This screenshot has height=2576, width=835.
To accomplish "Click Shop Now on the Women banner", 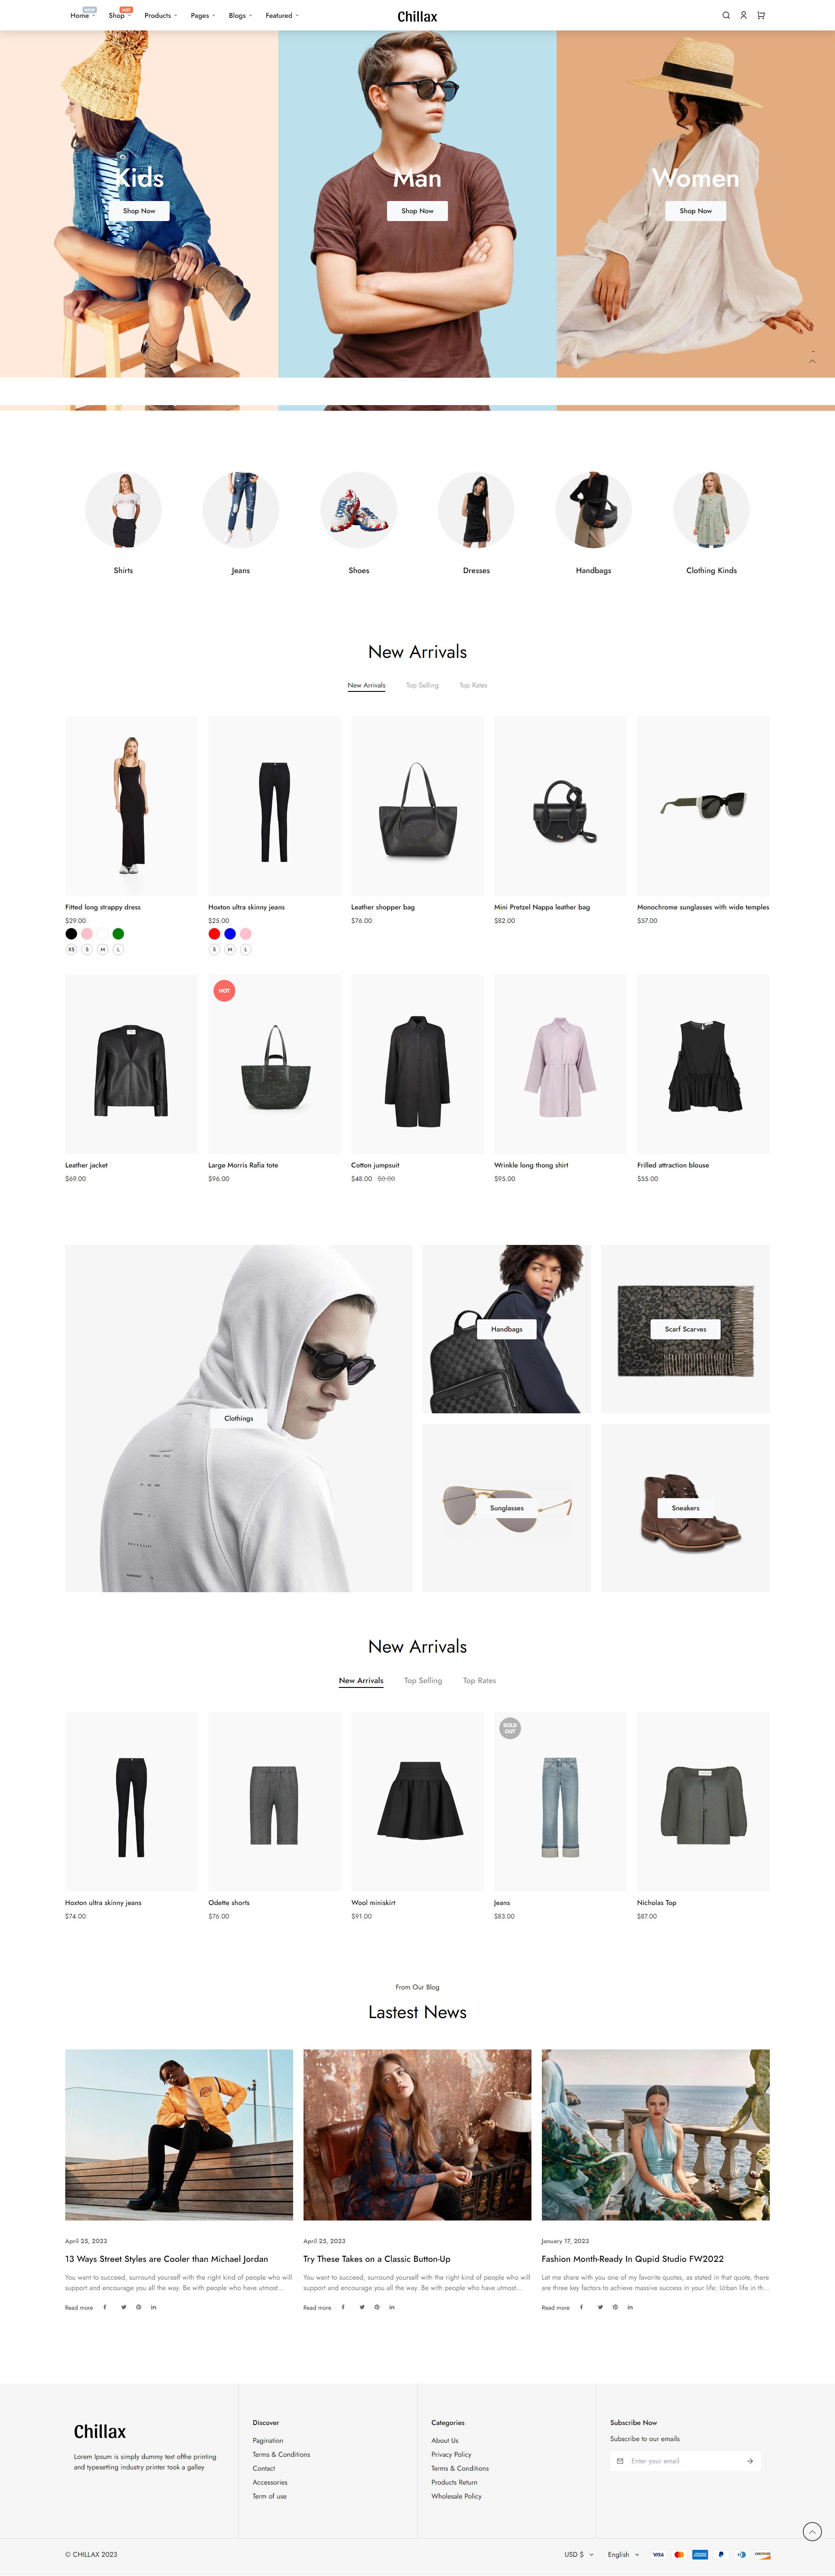I will (696, 211).
